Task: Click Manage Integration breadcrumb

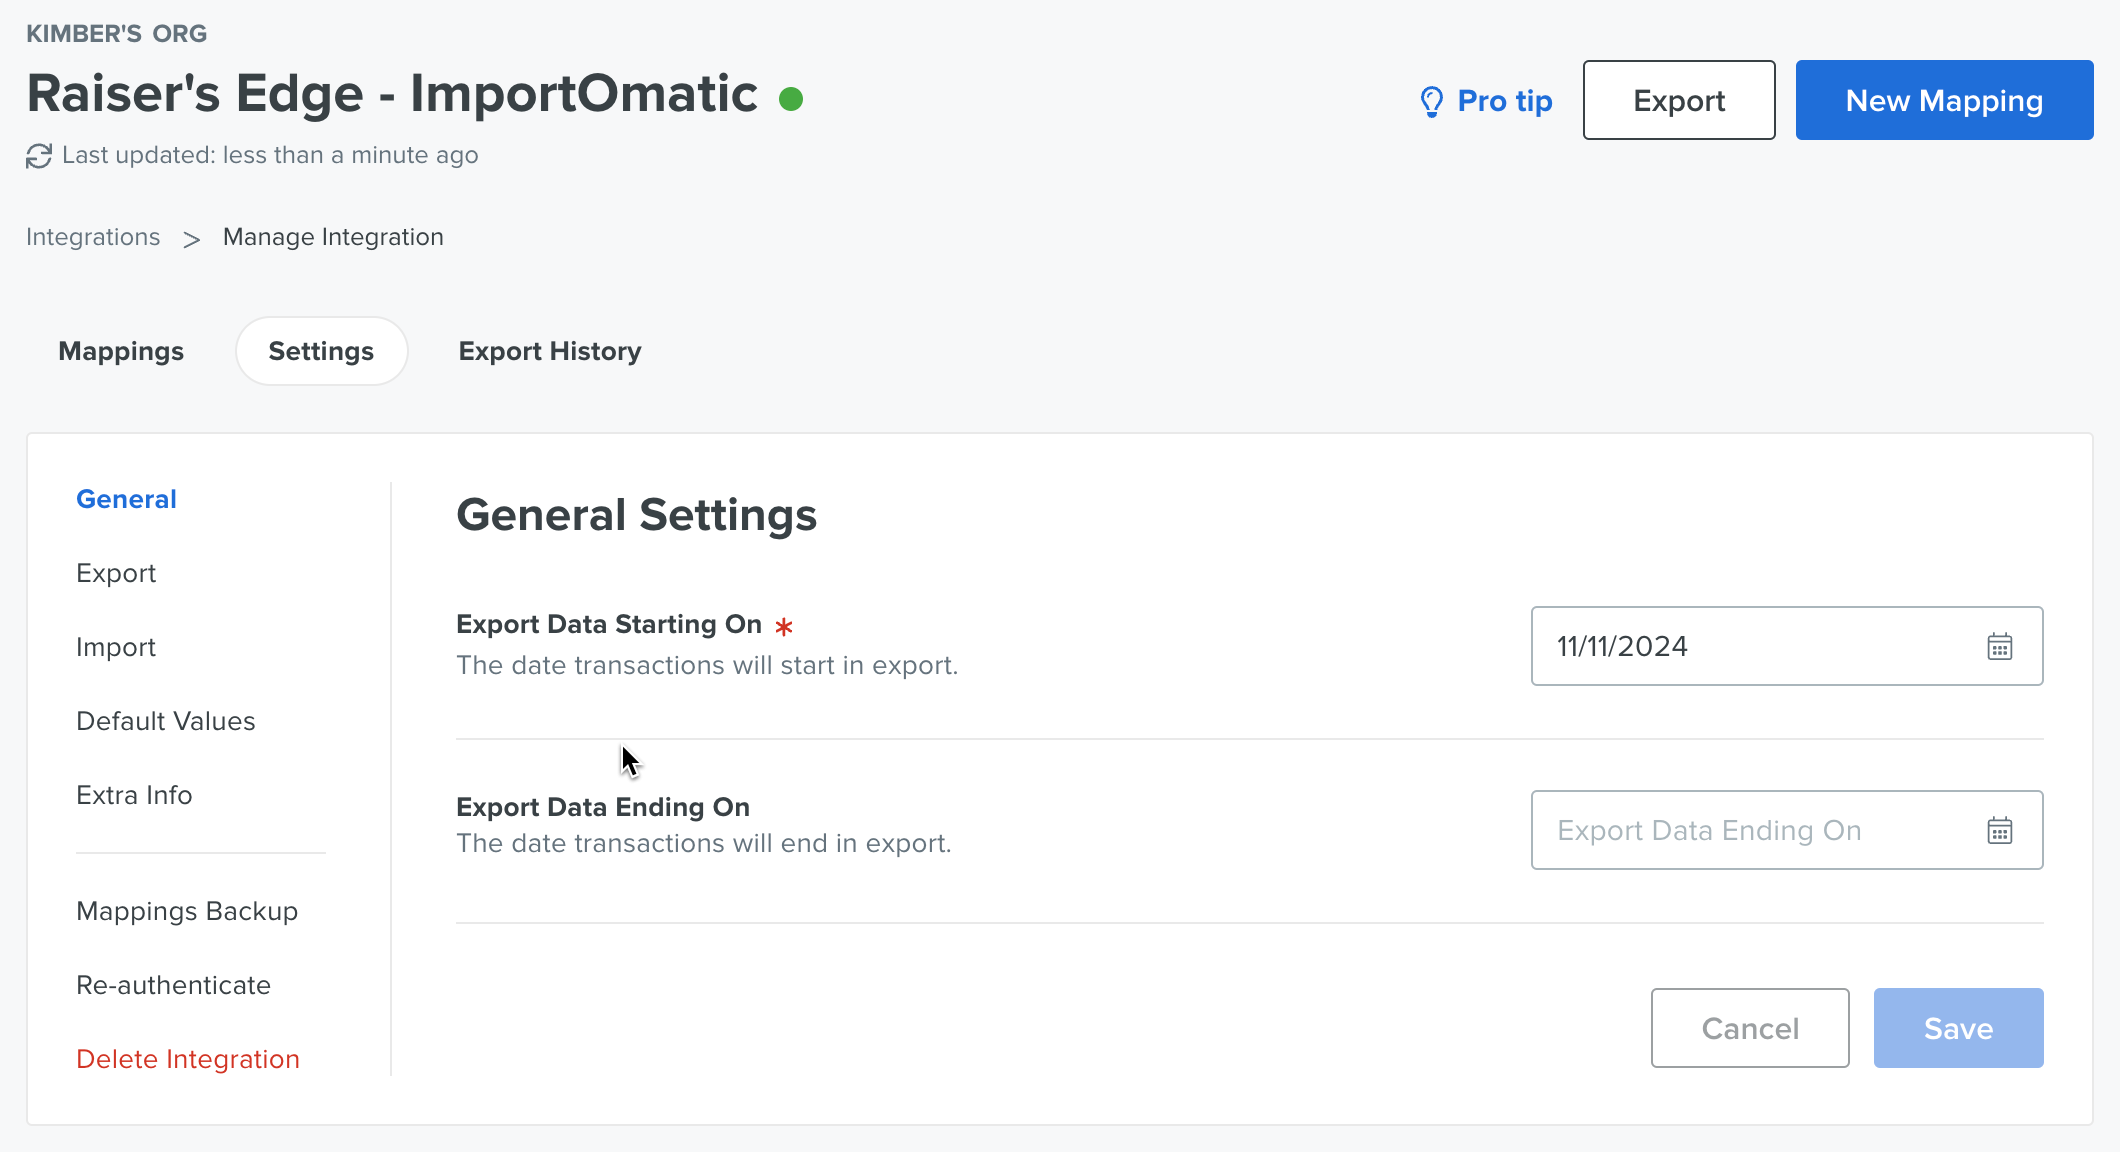Action: (x=333, y=237)
